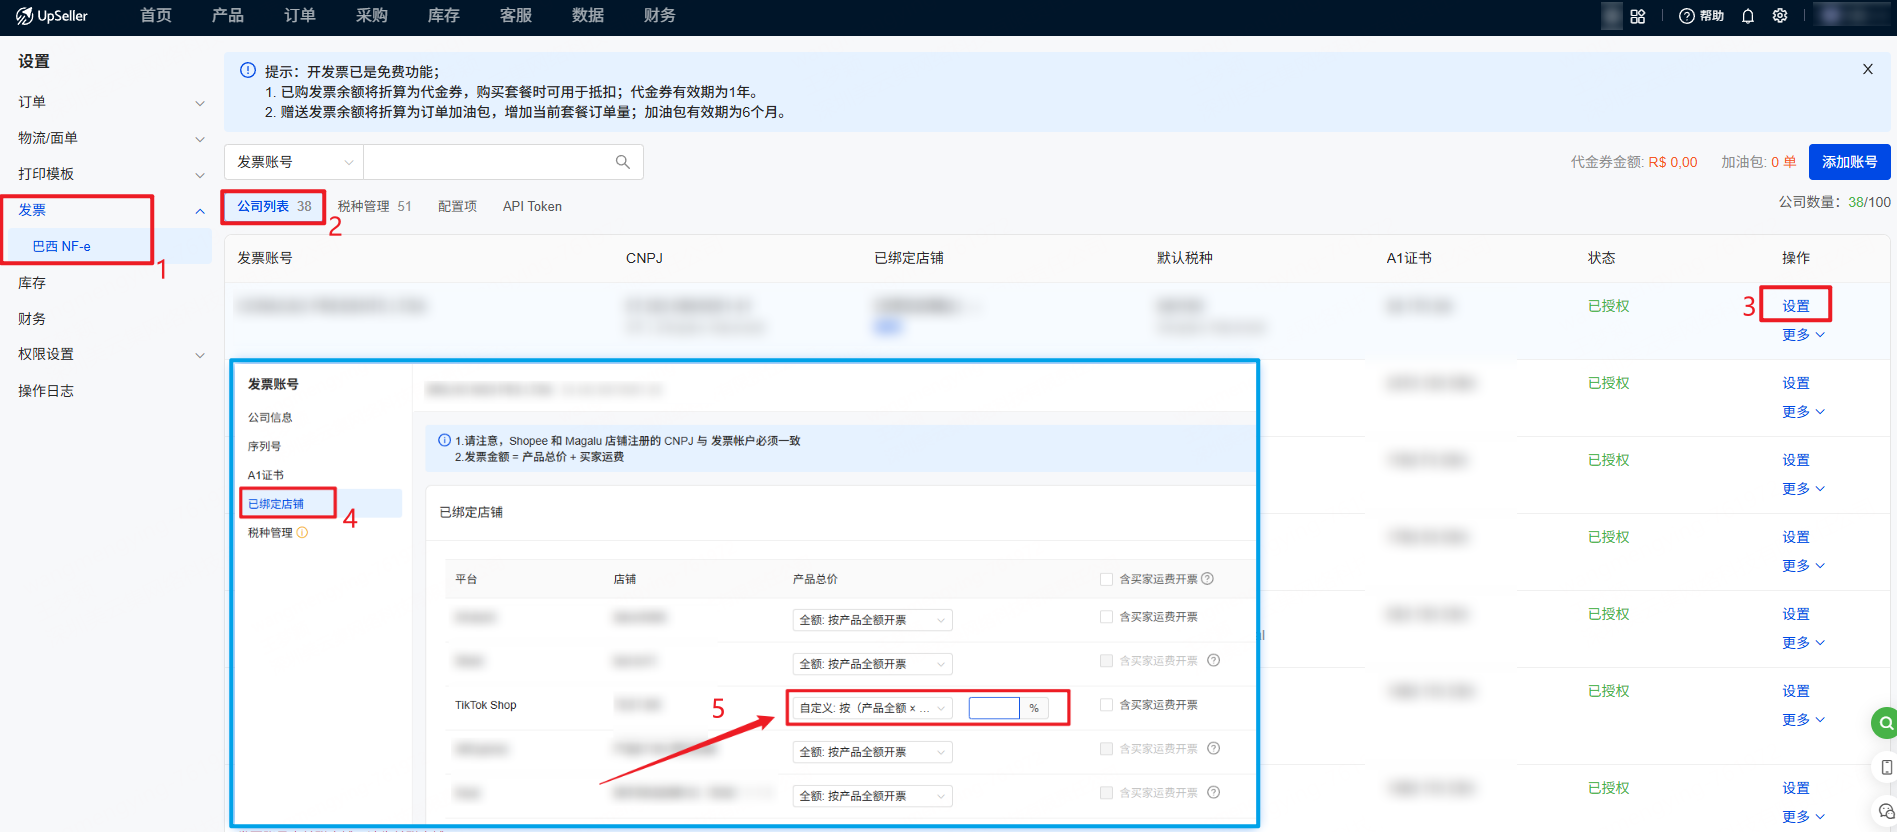1897x832 pixels.
Task: Click the notification bell icon
Action: (1747, 16)
